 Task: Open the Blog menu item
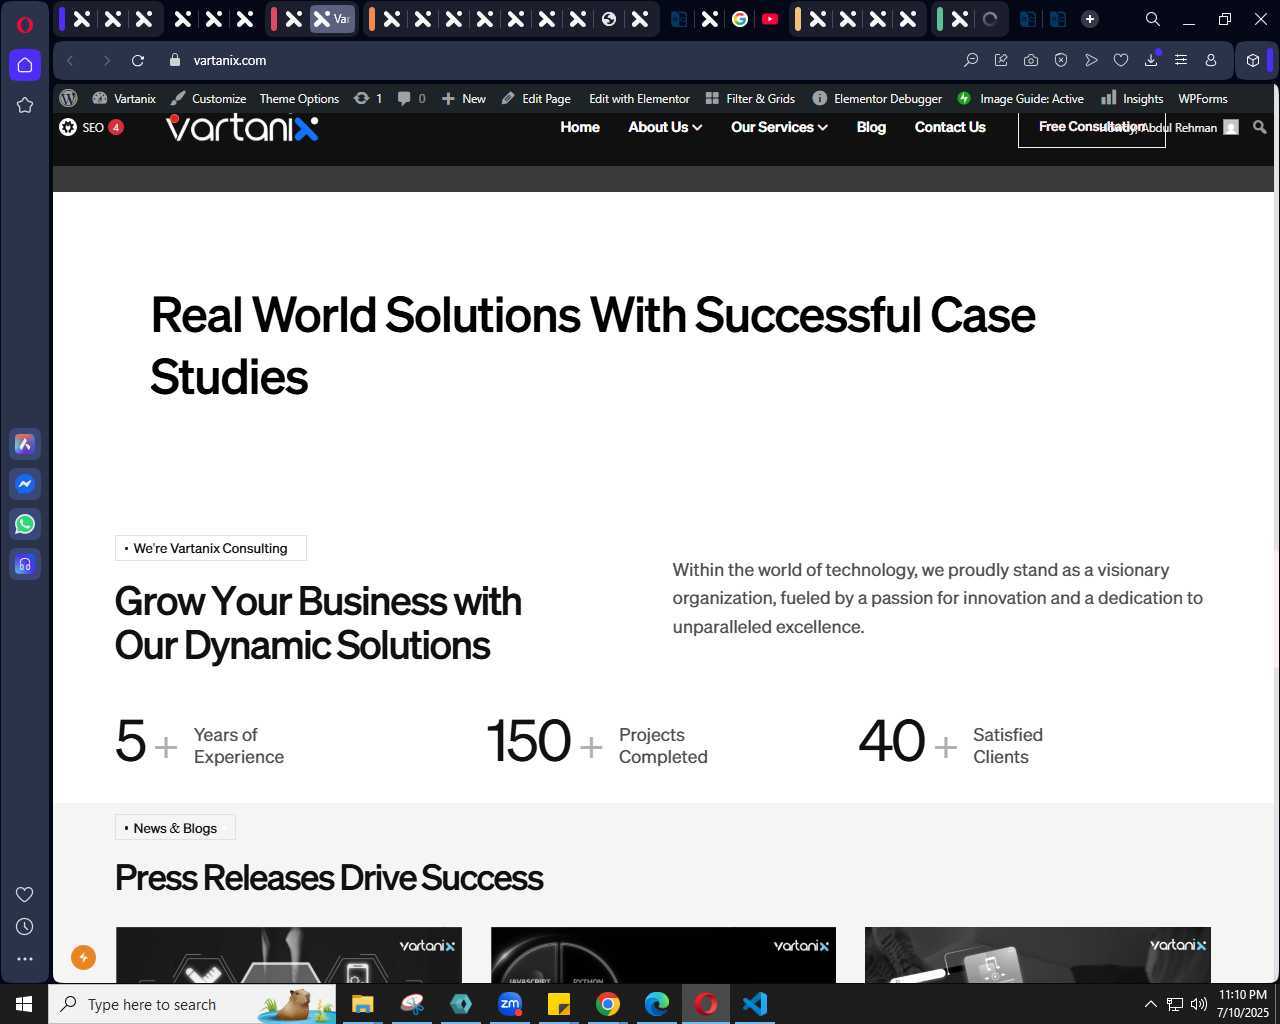pyautogui.click(x=871, y=127)
